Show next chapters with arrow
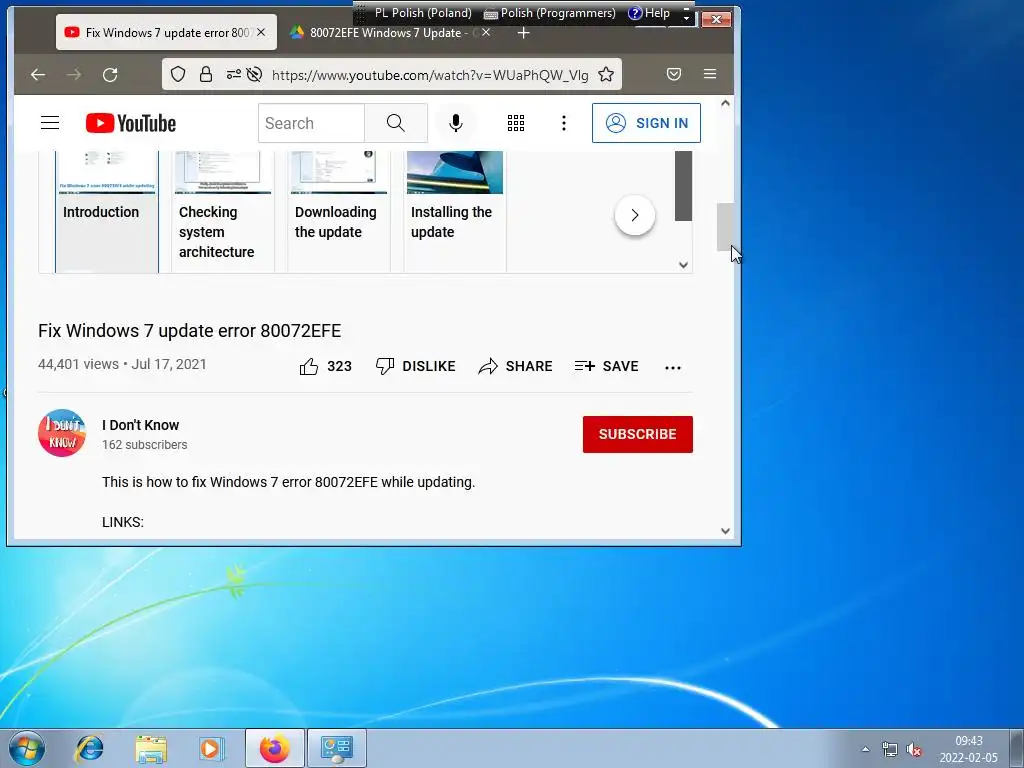 click(x=635, y=215)
